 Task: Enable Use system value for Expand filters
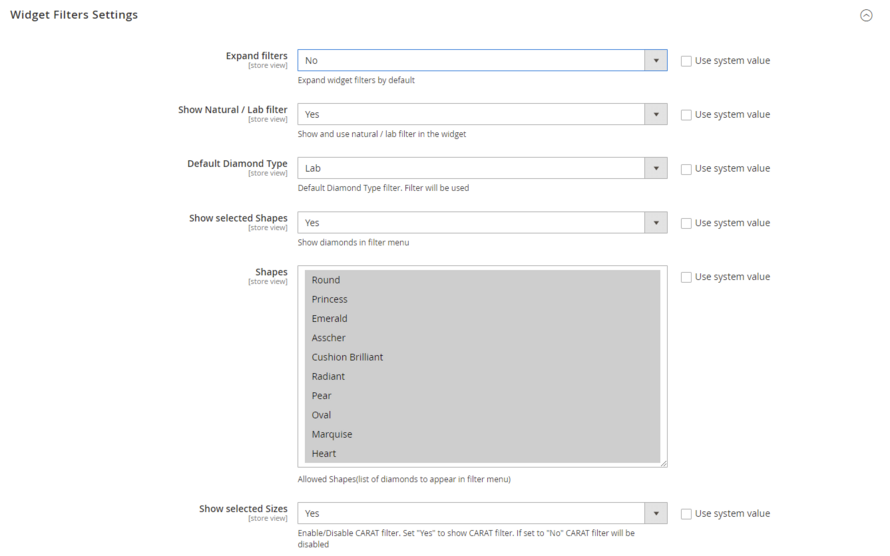click(686, 61)
